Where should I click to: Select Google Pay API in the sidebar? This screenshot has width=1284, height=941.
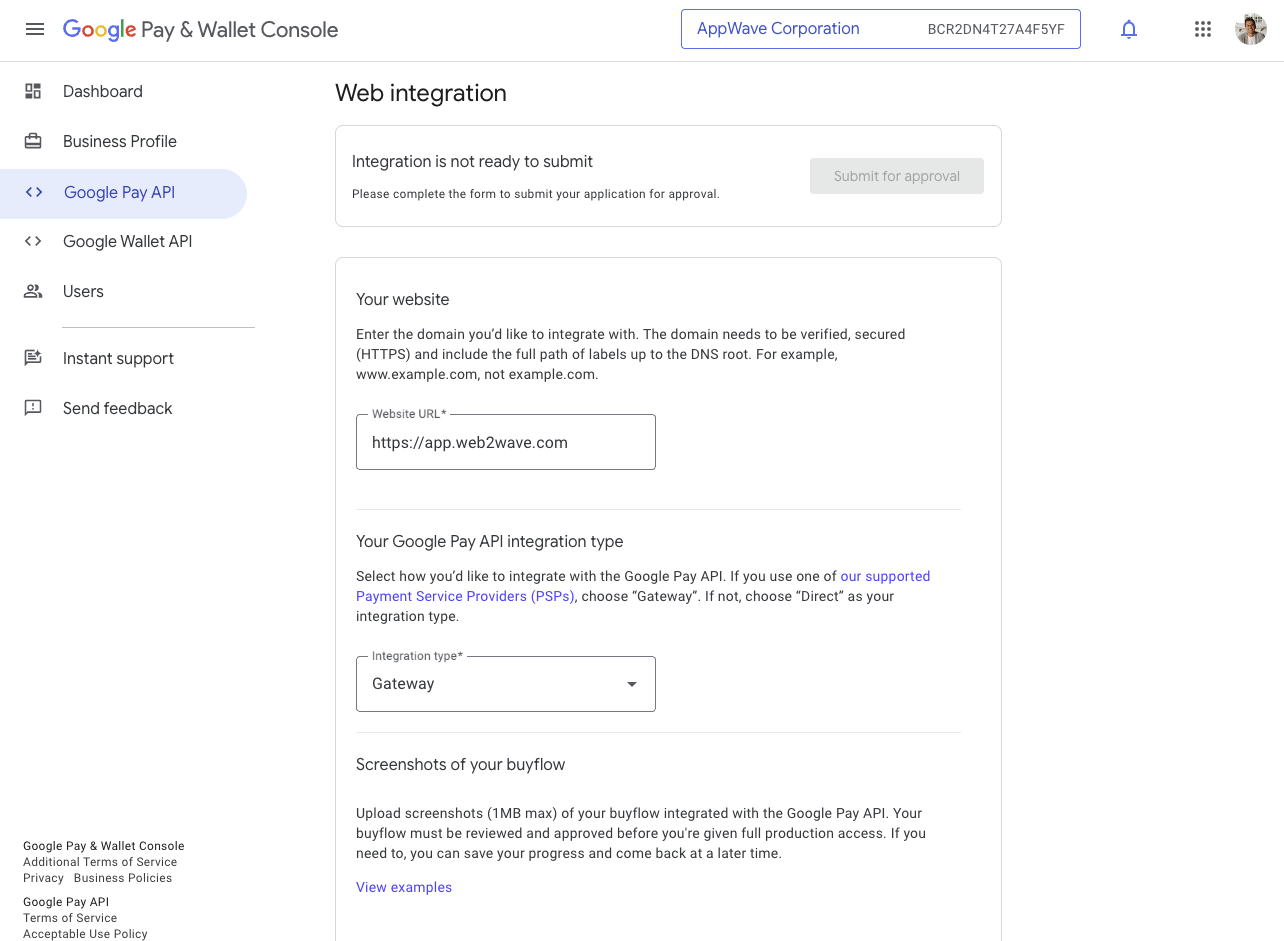[123, 193]
